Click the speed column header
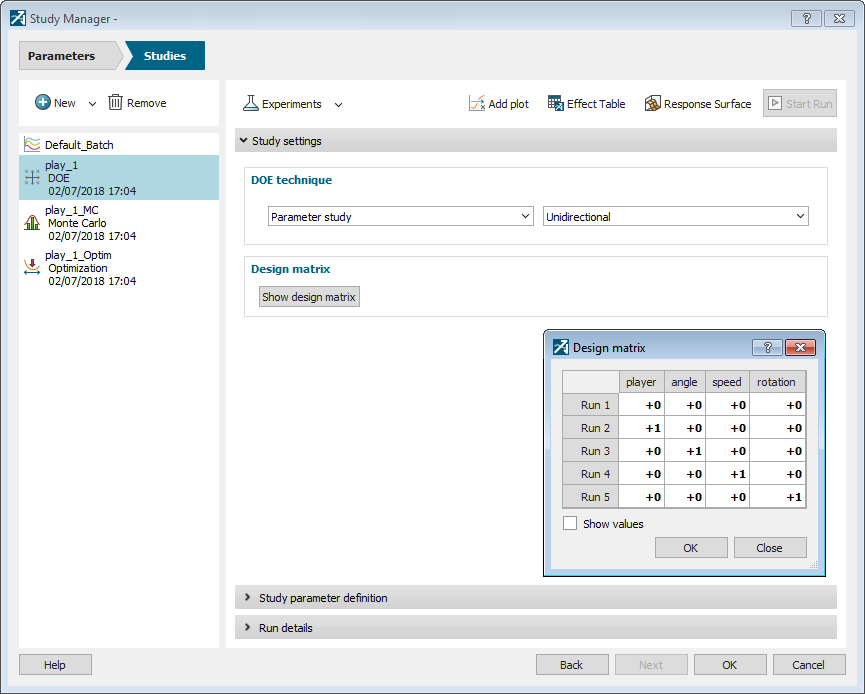This screenshot has height=694, width=865. click(x=727, y=382)
